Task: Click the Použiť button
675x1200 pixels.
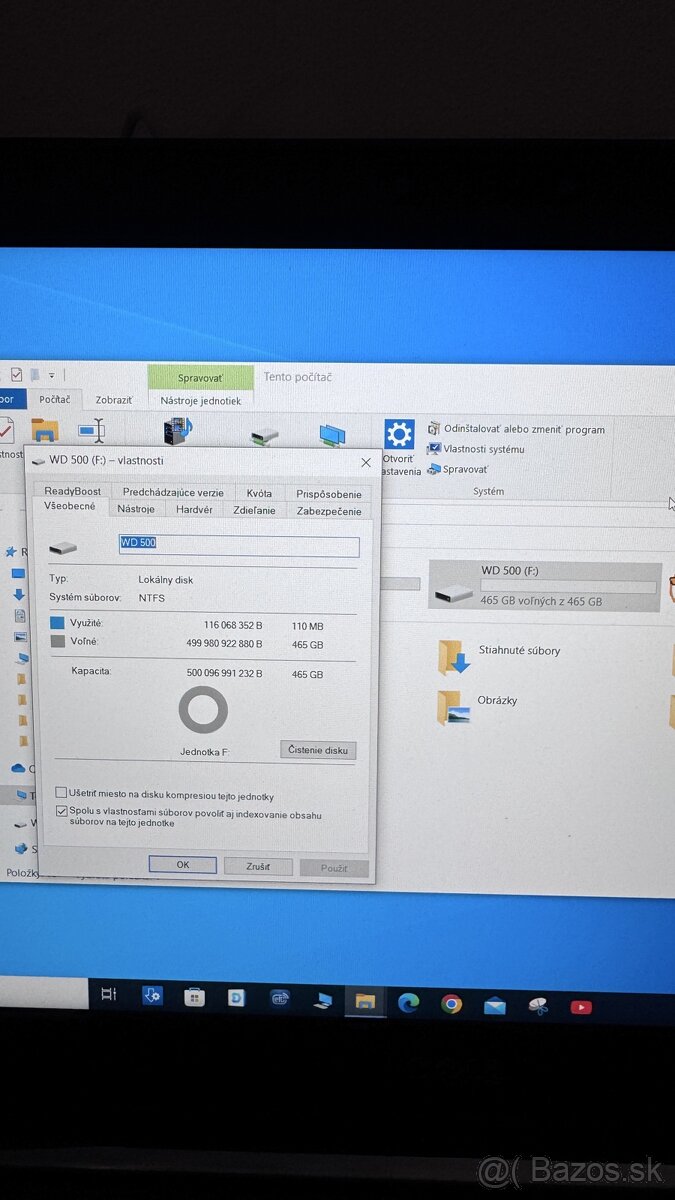Action: tap(334, 868)
